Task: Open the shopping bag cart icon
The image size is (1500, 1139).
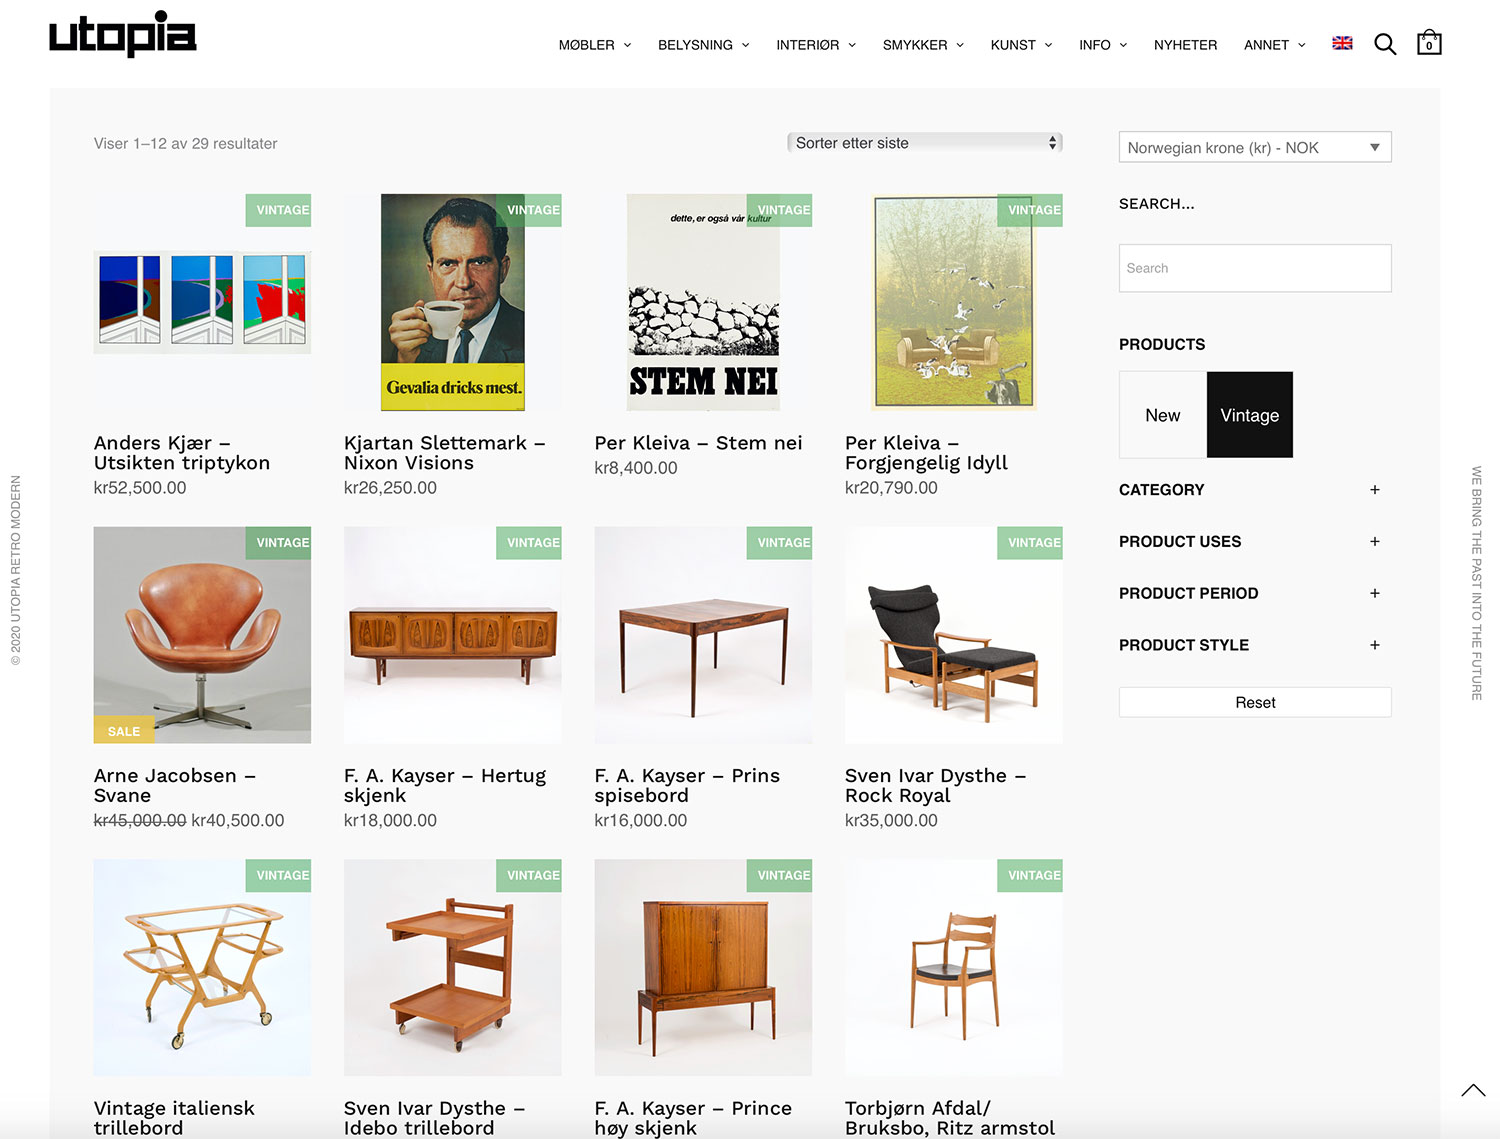Action: click(x=1429, y=42)
